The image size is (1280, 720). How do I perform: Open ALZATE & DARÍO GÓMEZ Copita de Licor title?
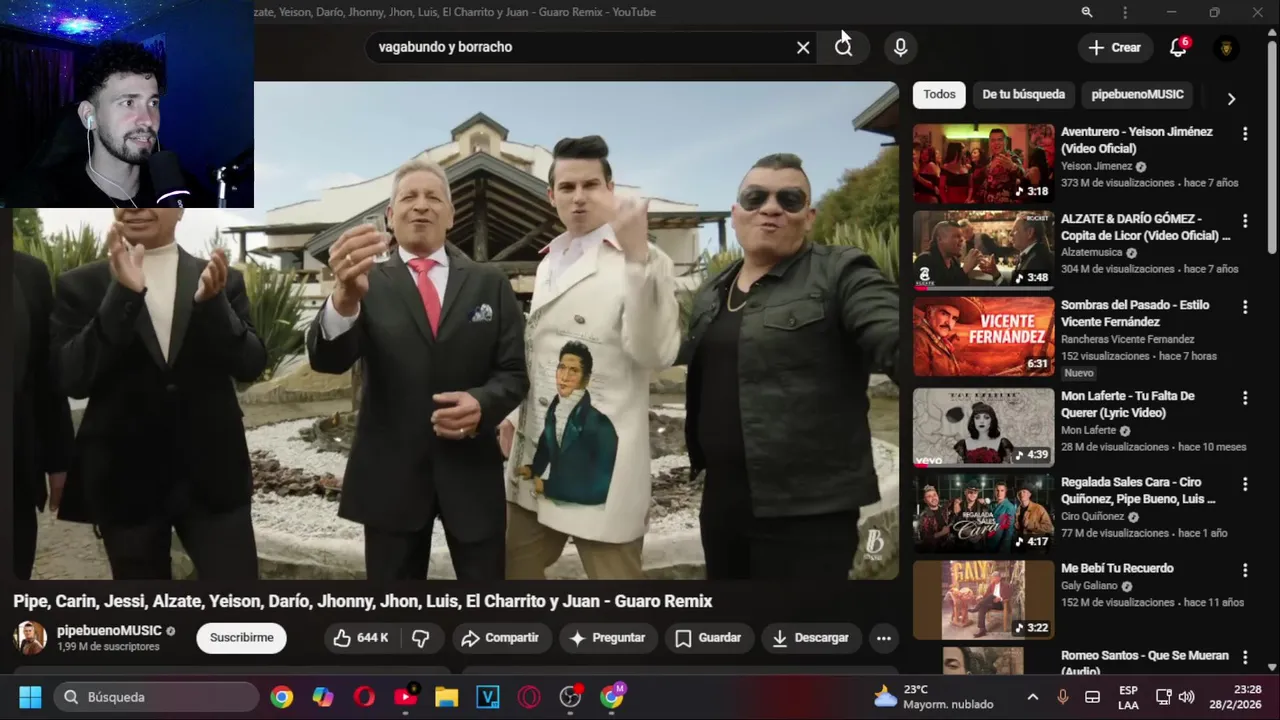tap(1145, 227)
